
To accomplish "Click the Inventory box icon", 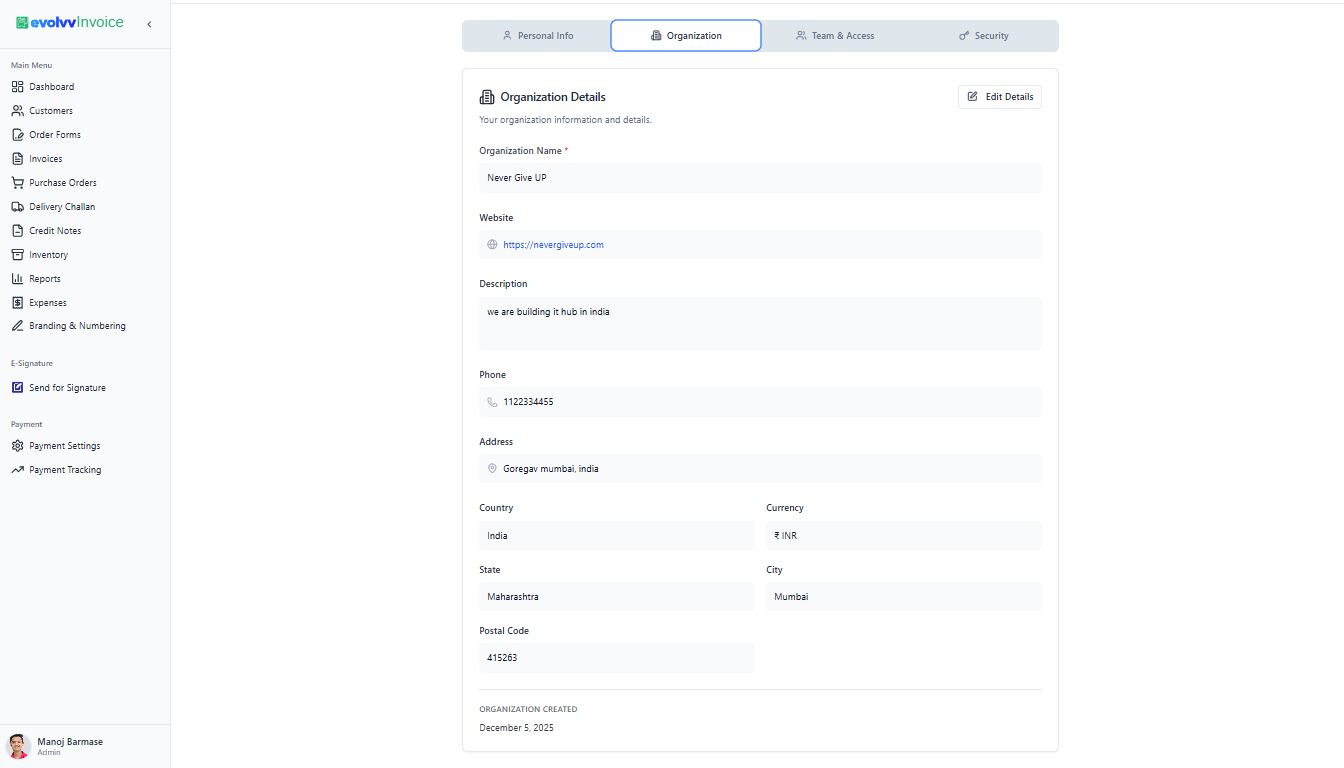I will click(17, 255).
